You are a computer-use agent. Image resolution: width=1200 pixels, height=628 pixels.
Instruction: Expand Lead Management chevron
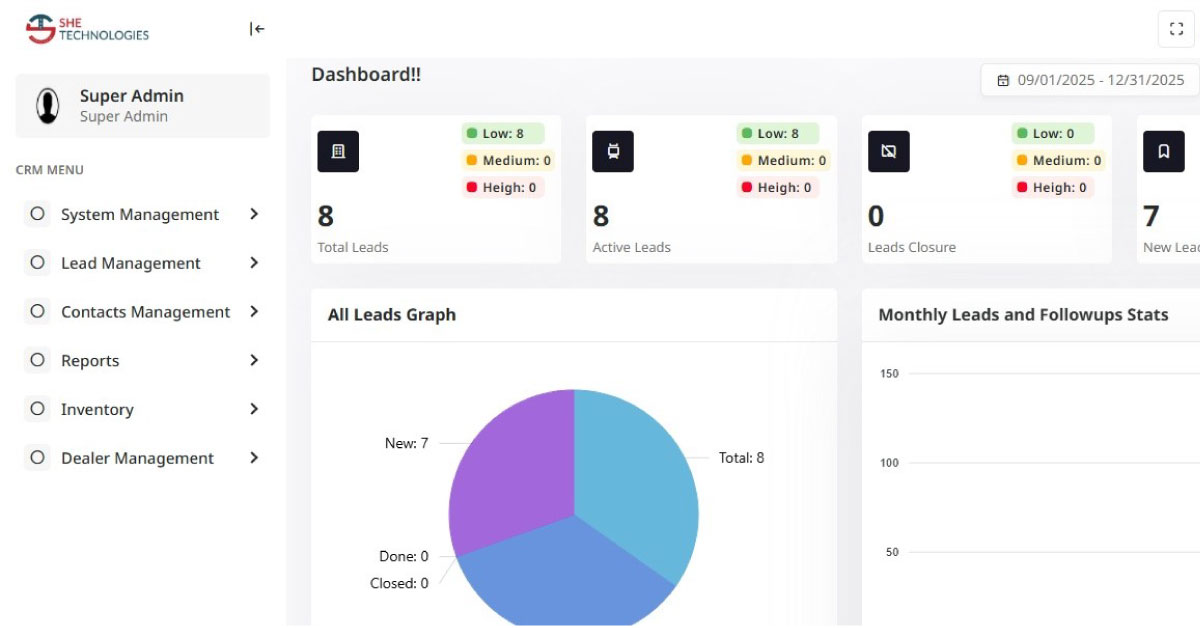[254, 263]
